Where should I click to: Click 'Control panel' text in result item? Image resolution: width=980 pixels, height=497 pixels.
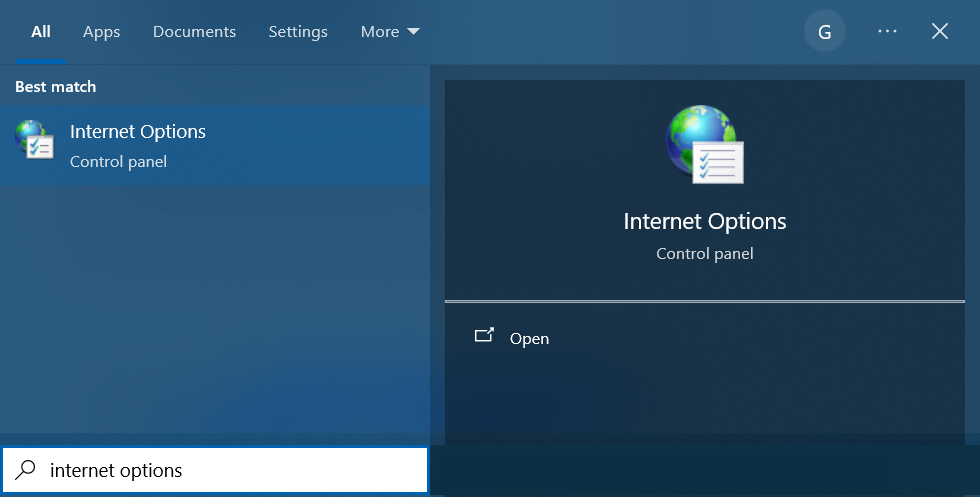click(118, 161)
